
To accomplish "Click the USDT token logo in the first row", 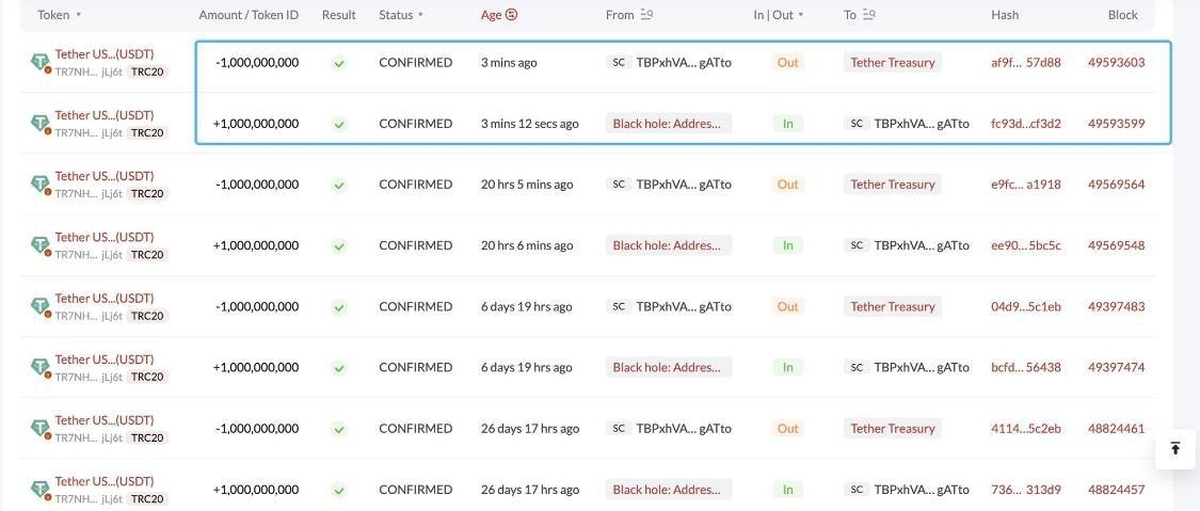I will tap(40, 62).
